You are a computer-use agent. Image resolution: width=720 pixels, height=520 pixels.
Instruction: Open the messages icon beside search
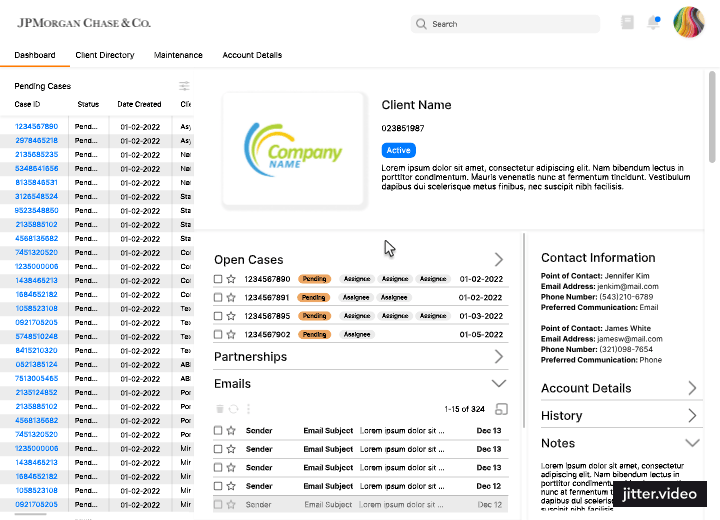pyautogui.click(x=627, y=22)
